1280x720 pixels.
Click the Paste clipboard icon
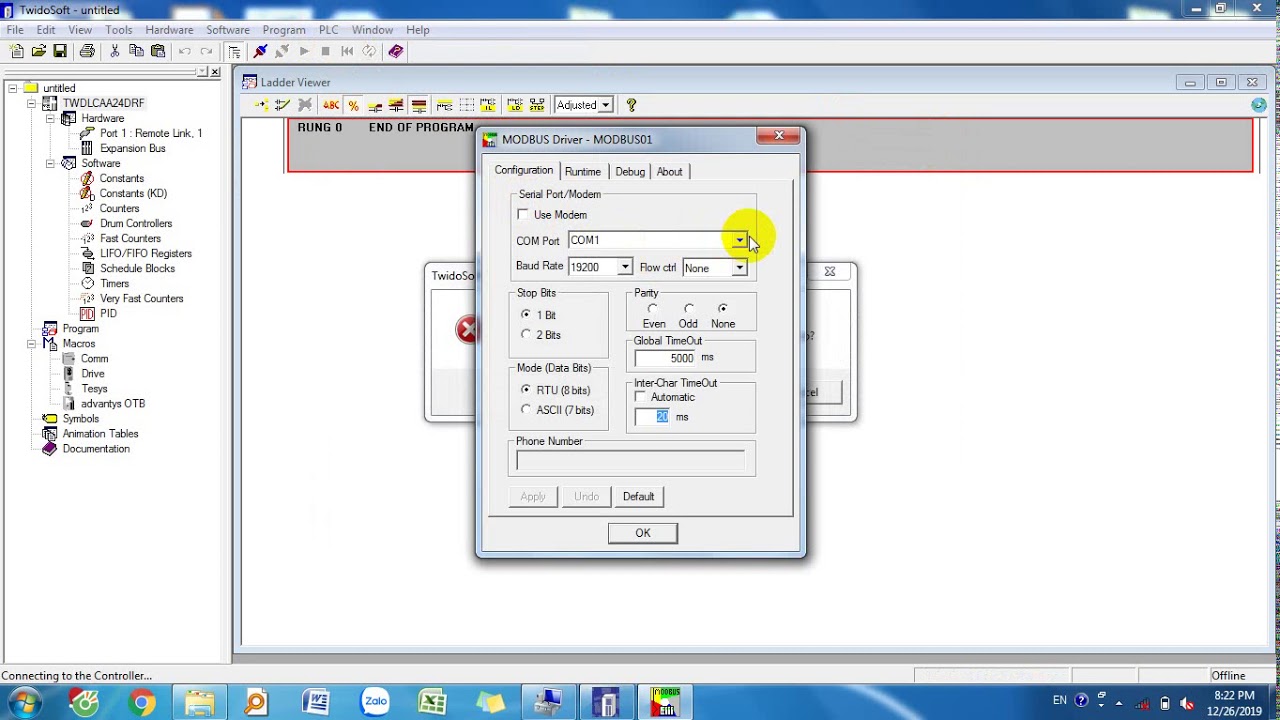tap(158, 51)
